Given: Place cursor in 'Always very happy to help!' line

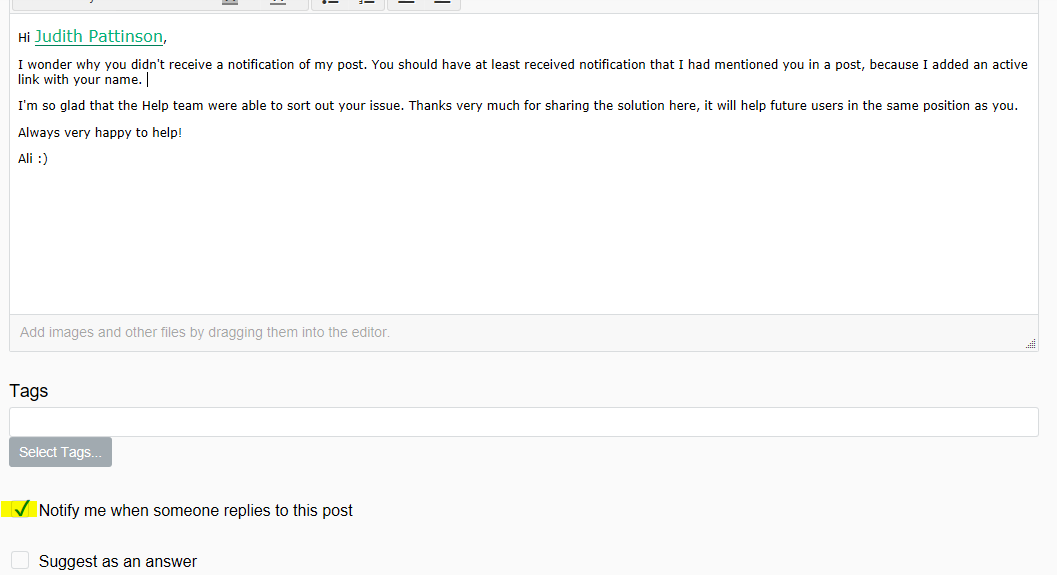Looking at the screenshot, I should pos(100,133).
